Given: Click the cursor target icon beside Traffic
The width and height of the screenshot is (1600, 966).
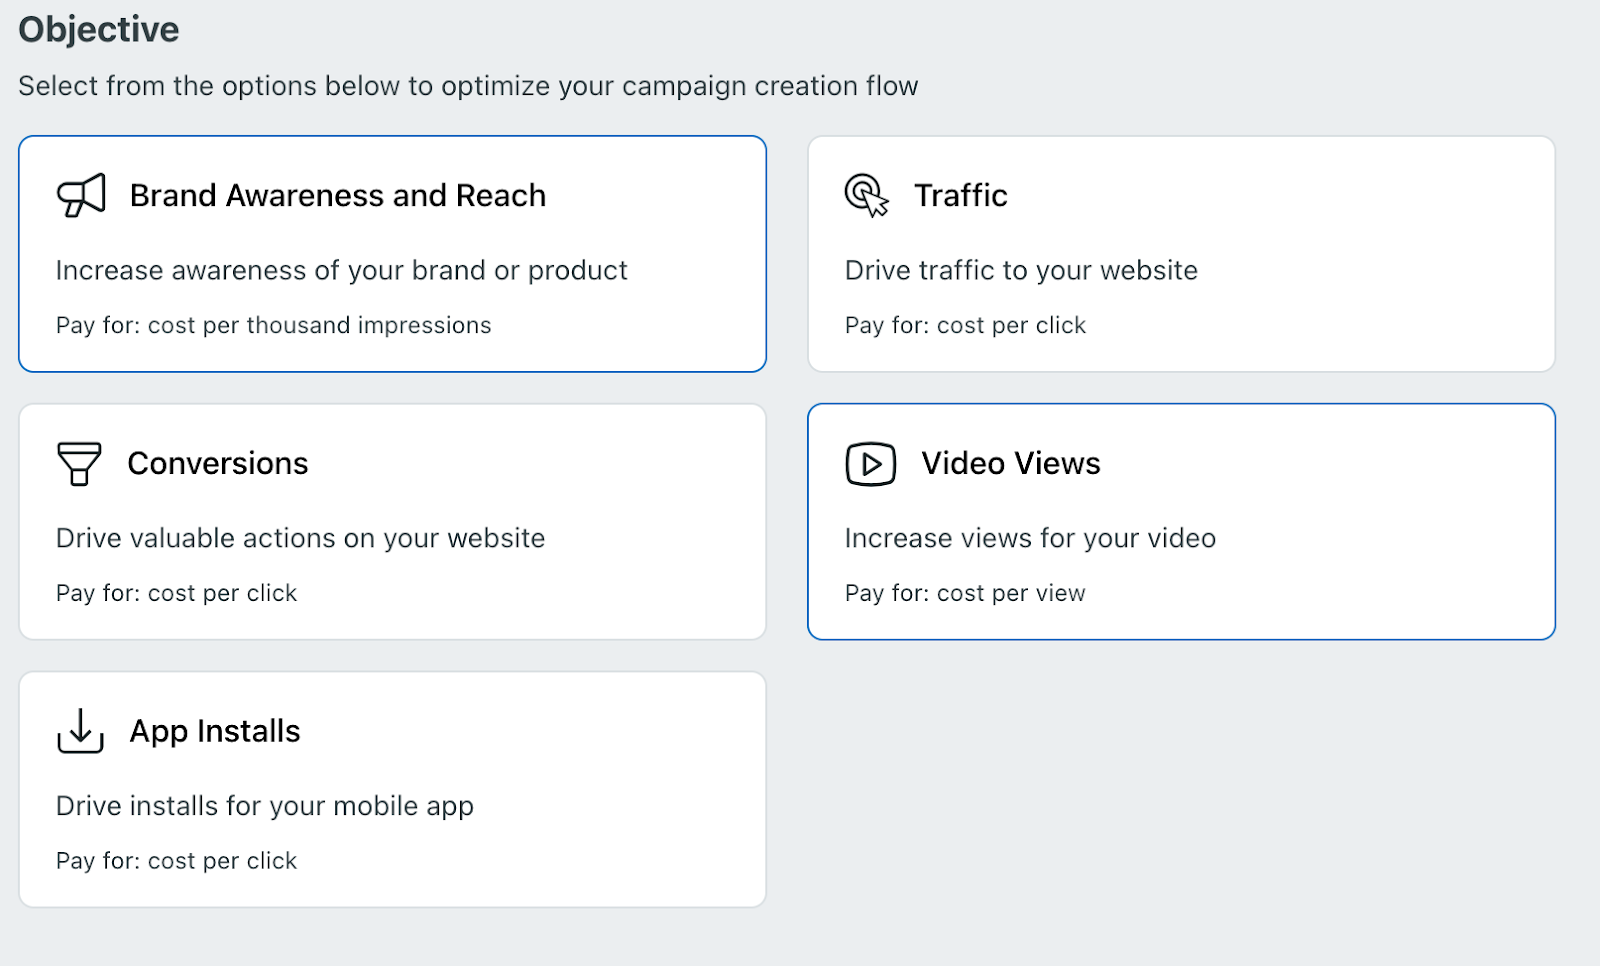Looking at the screenshot, I should (866, 195).
